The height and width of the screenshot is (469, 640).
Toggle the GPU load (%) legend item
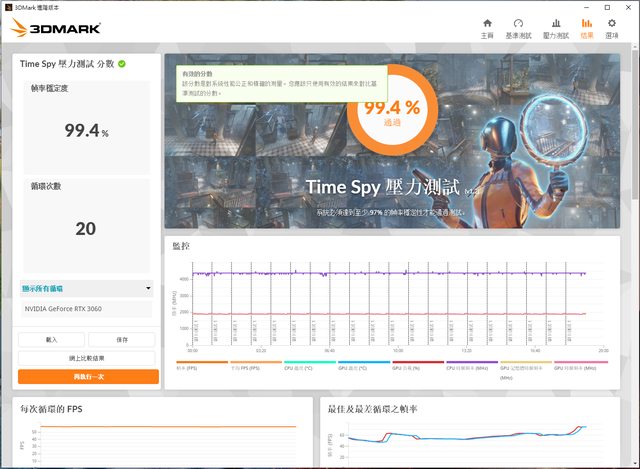tap(407, 367)
